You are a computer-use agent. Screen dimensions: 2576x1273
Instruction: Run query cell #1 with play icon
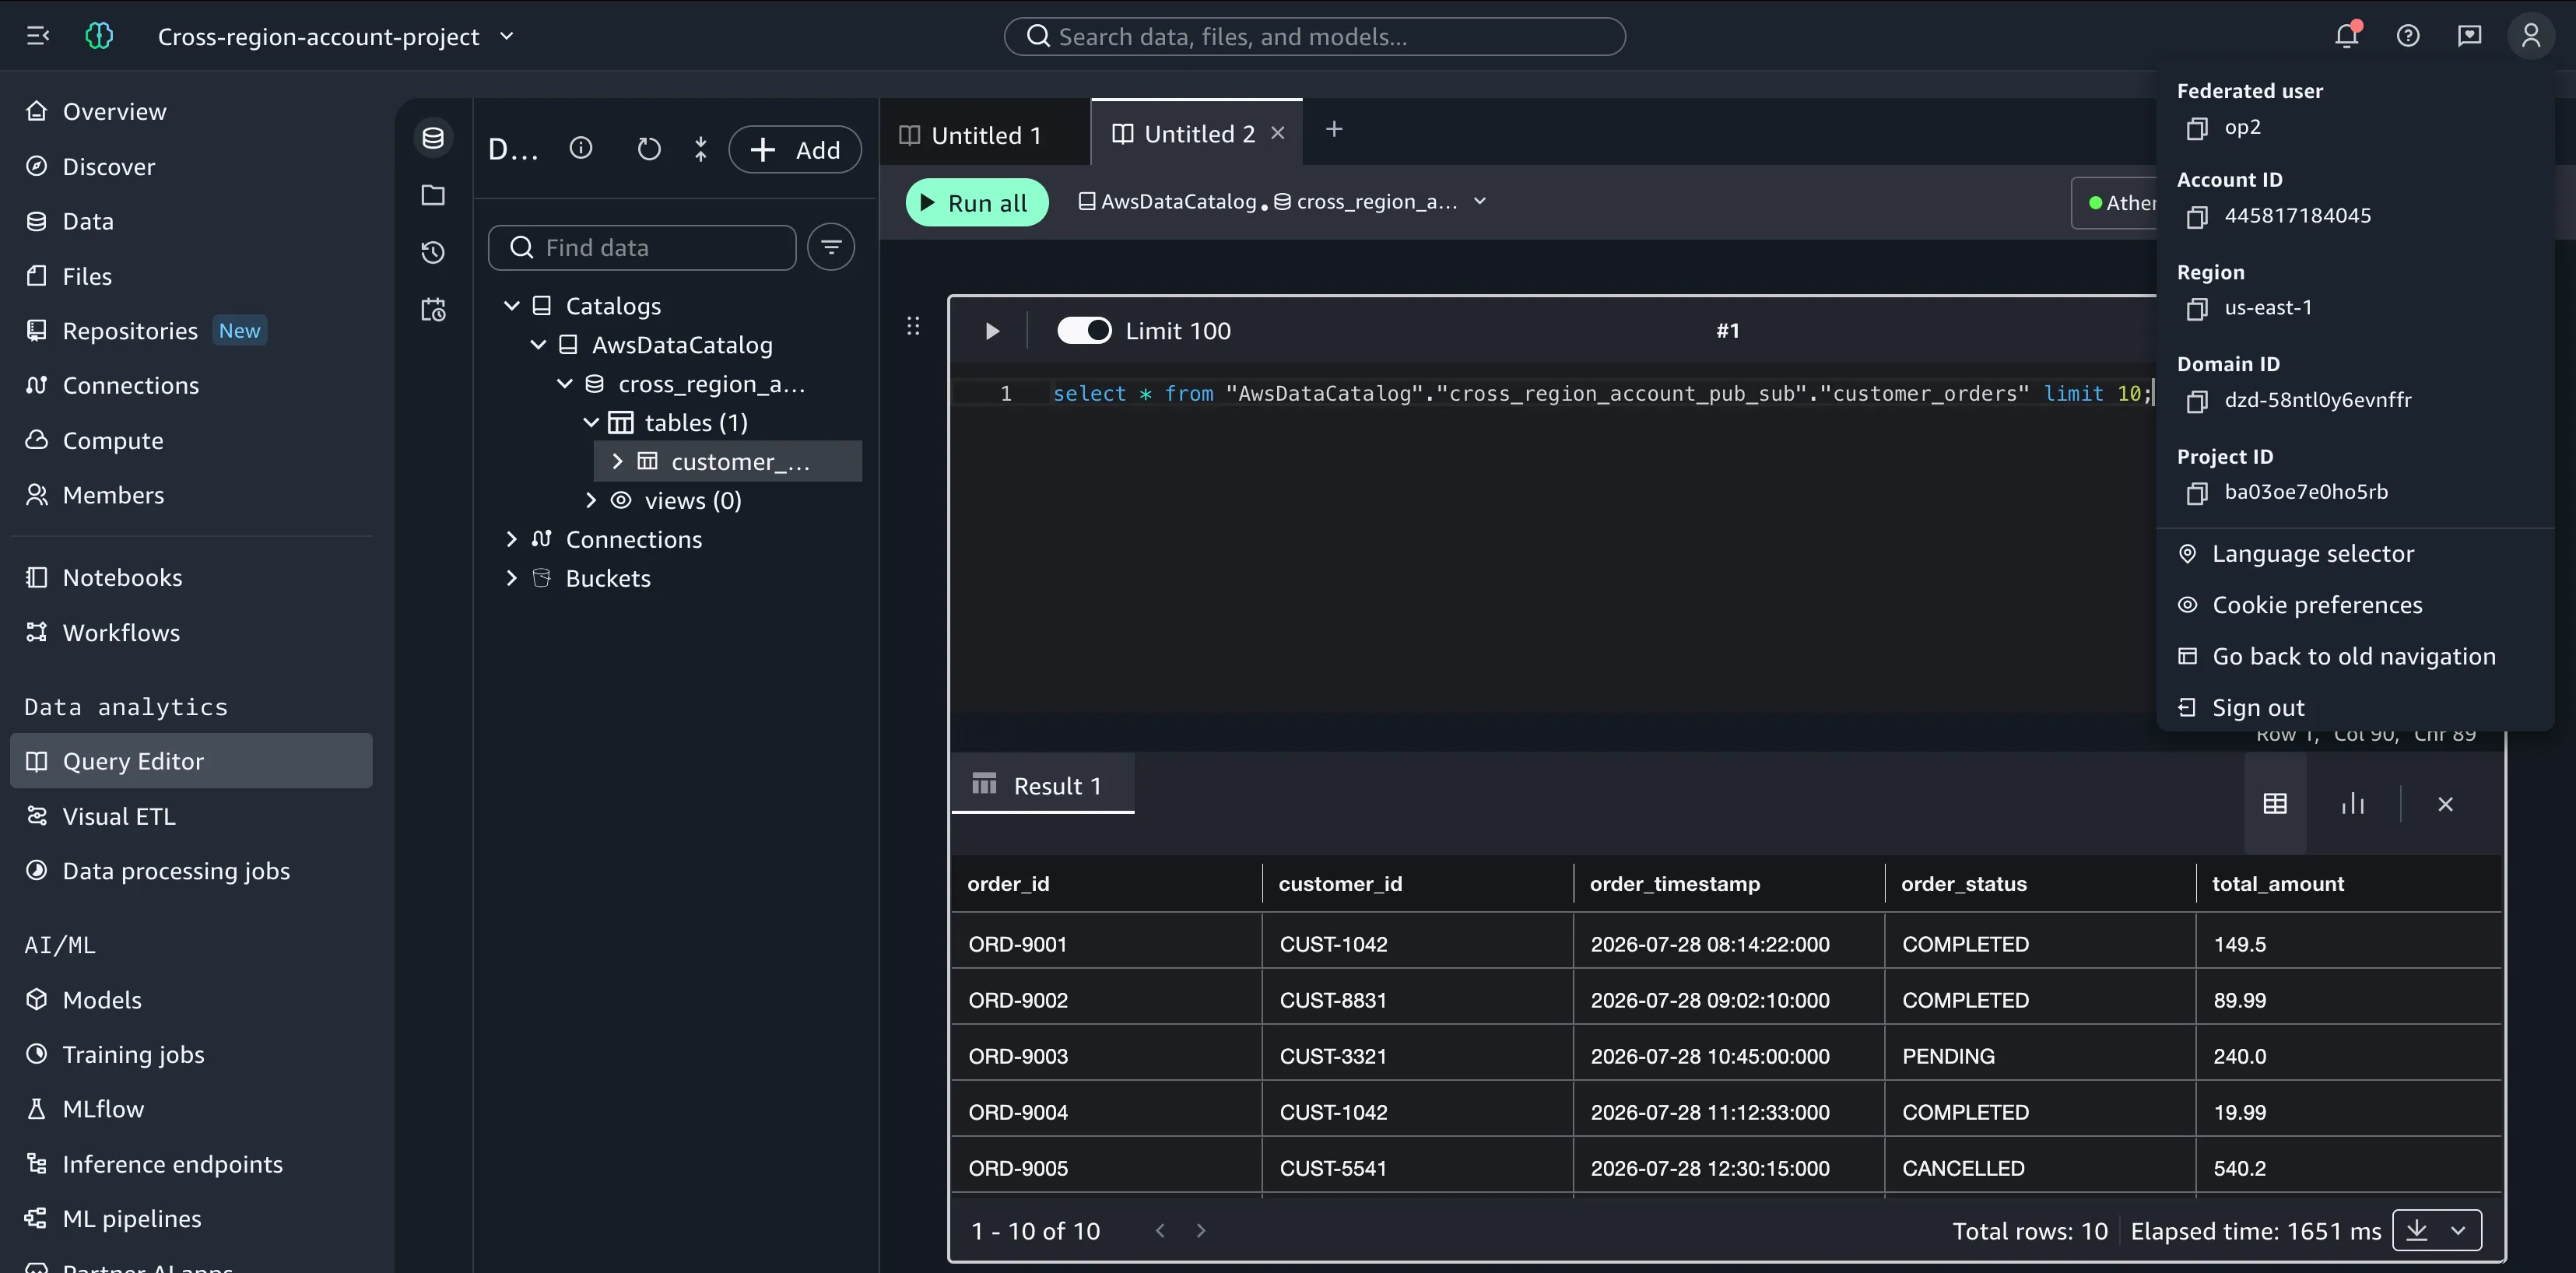click(x=992, y=331)
